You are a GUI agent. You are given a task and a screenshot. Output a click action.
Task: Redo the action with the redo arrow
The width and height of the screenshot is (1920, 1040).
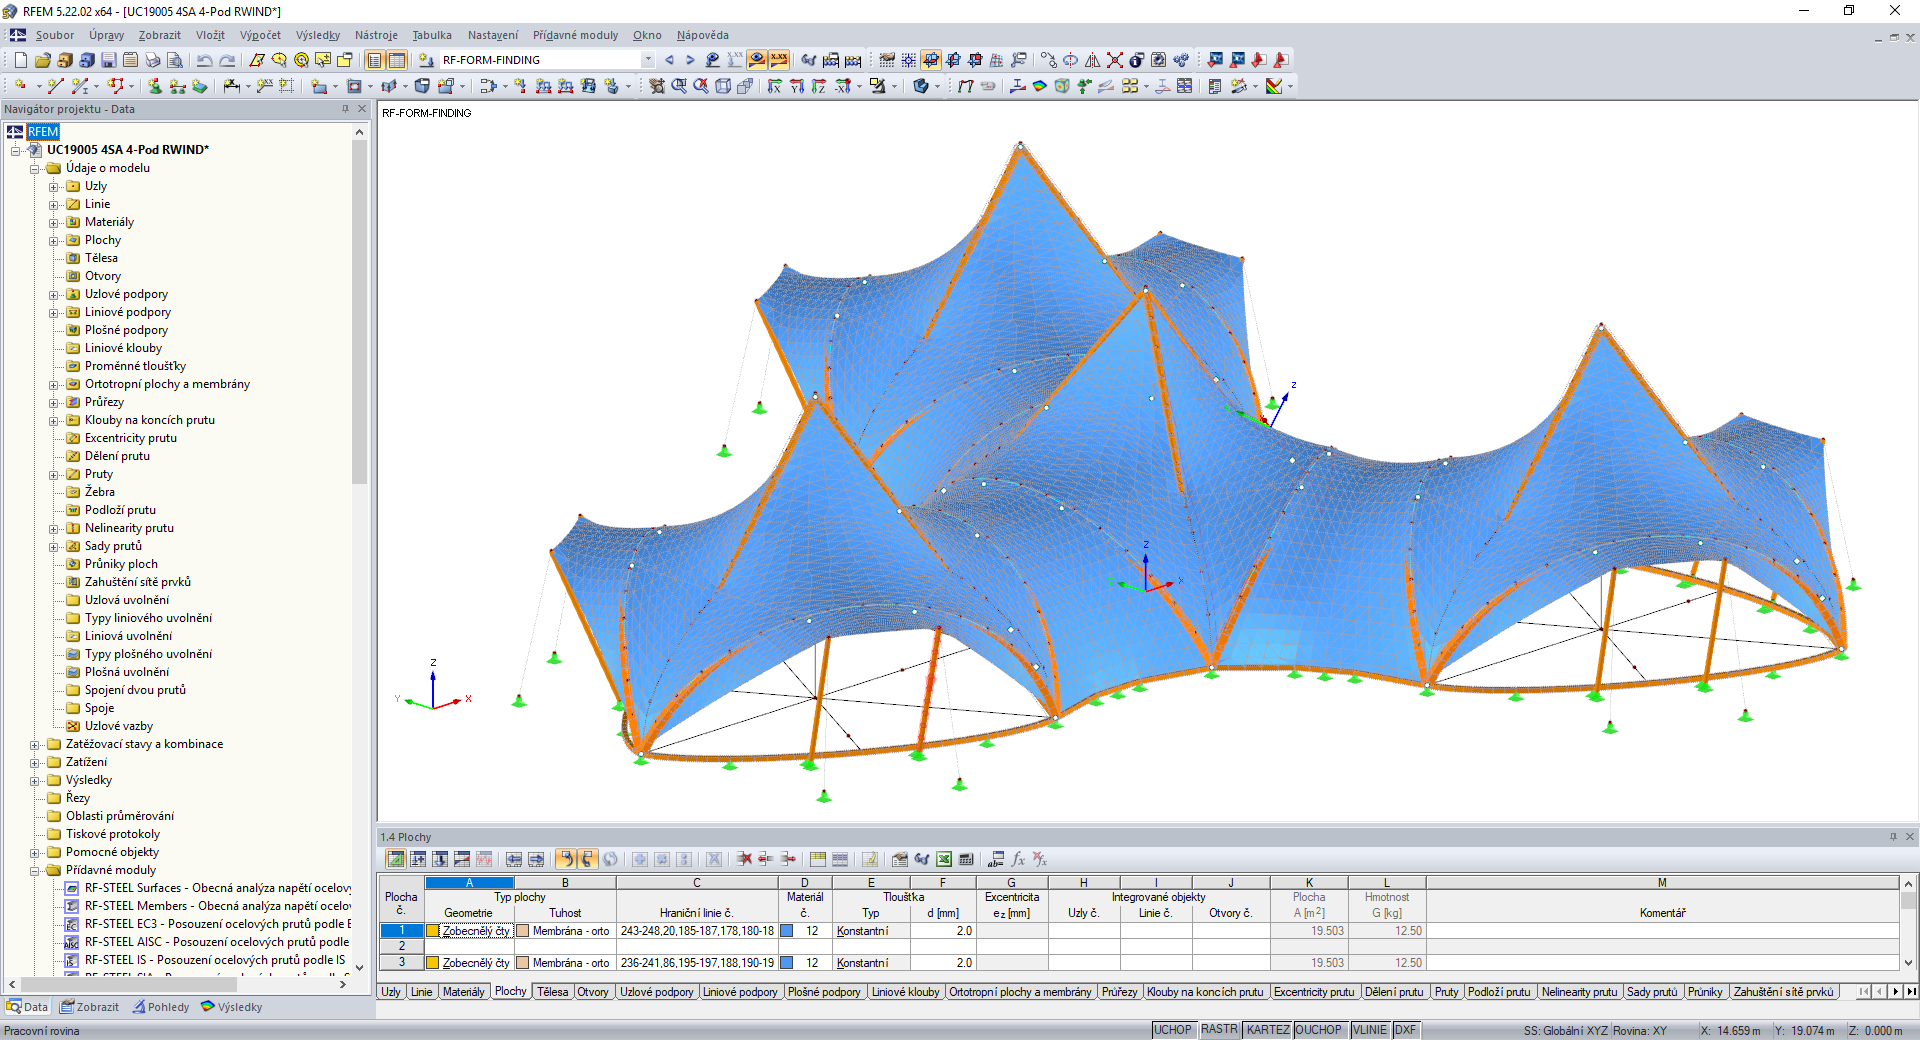[227, 60]
